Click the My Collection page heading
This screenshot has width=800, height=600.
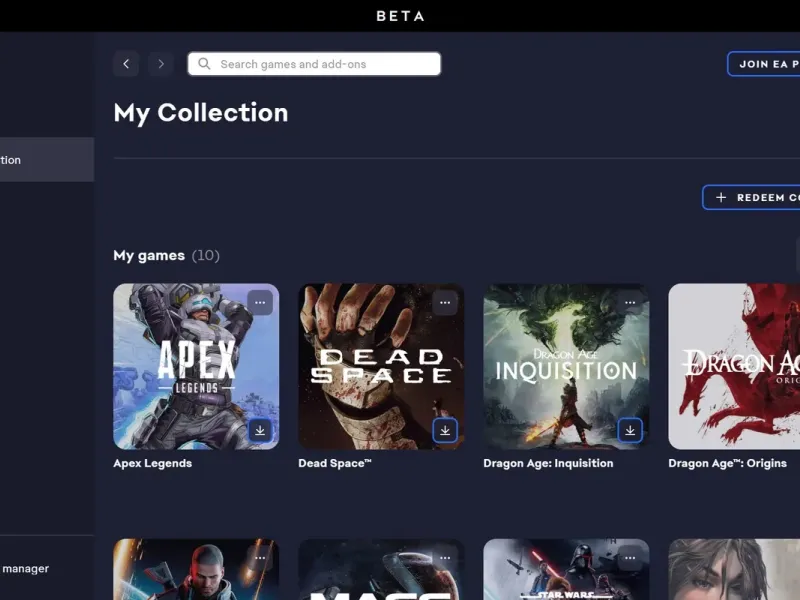point(201,113)
